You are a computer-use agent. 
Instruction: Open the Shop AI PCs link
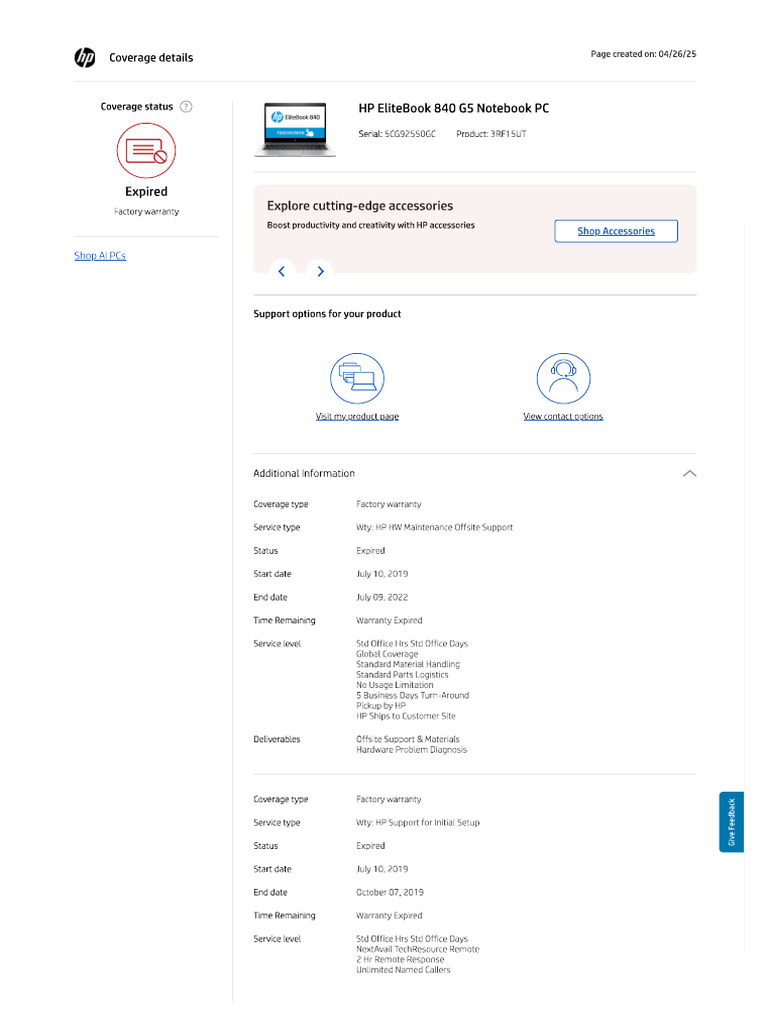click(100, 255)
